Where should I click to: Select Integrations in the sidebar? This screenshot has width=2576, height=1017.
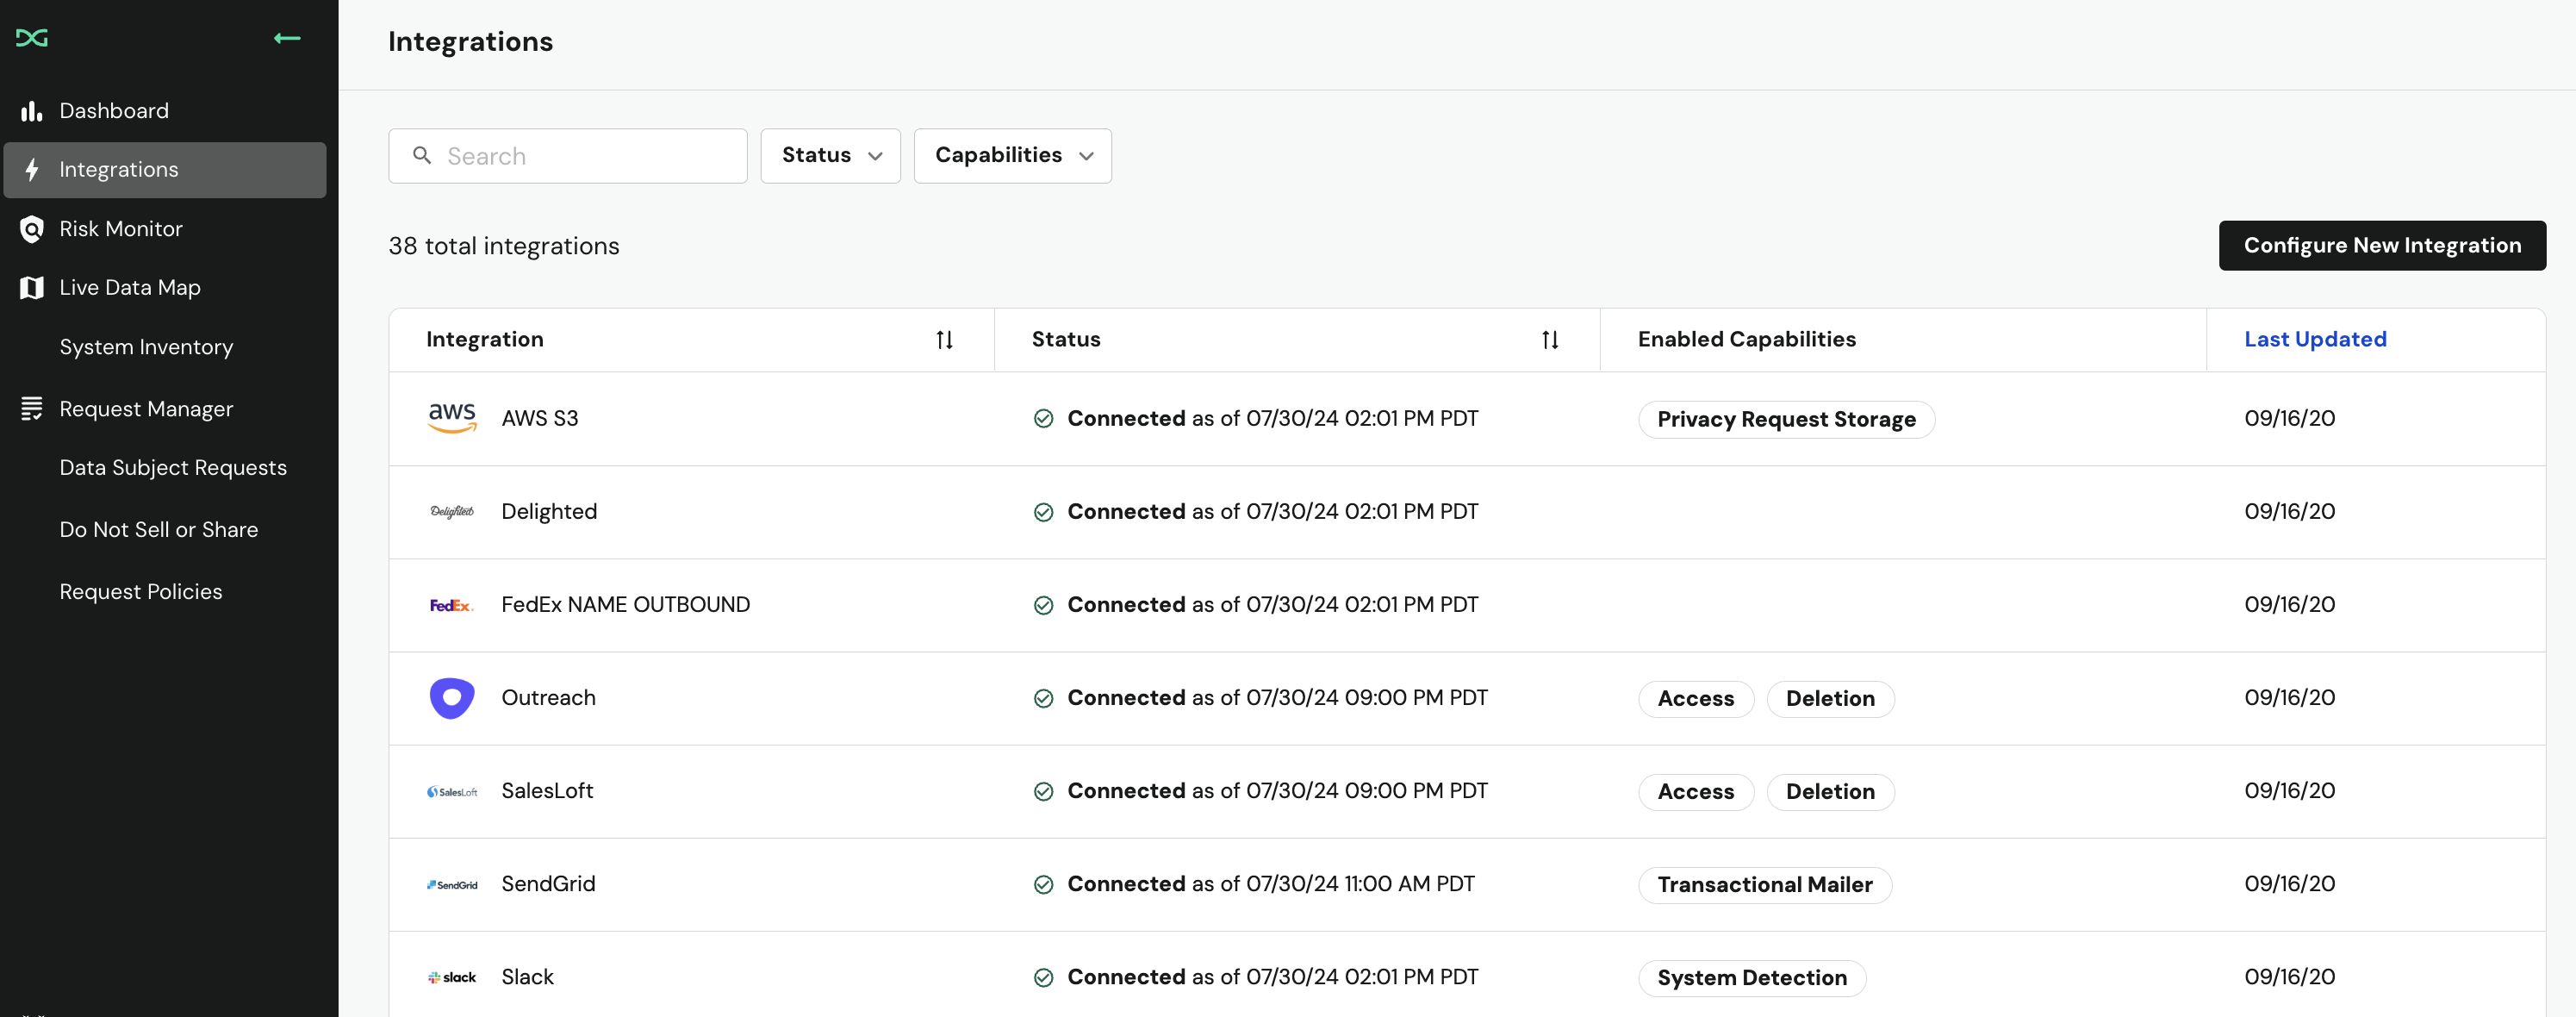pyautogui.click(x=165, y=170)
